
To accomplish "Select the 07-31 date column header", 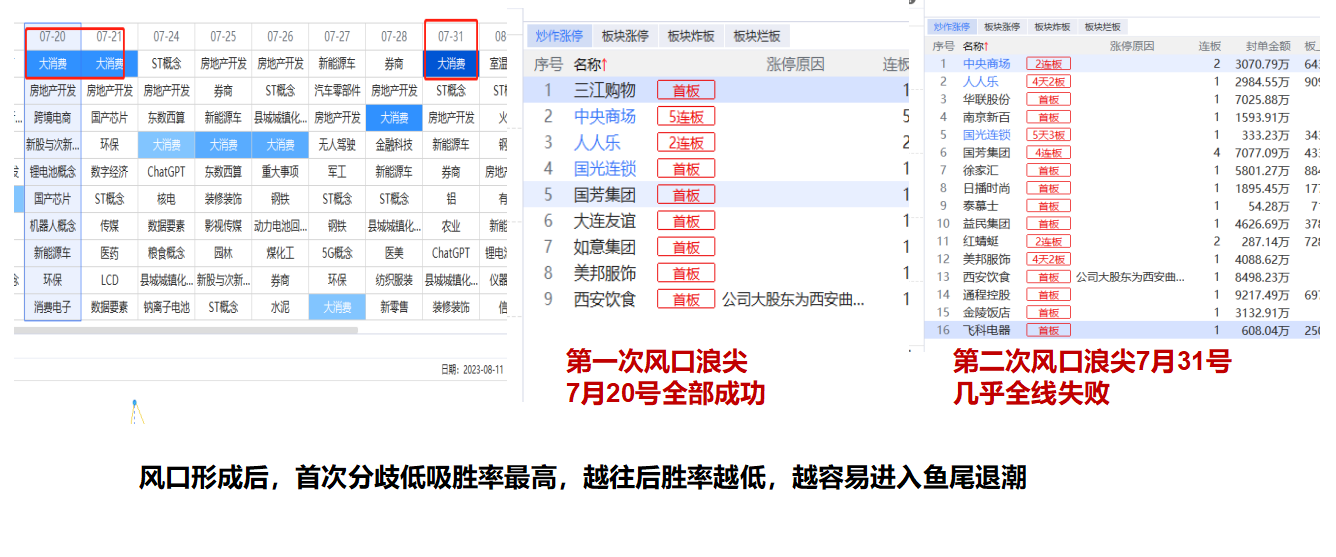I will pos(452,37).
